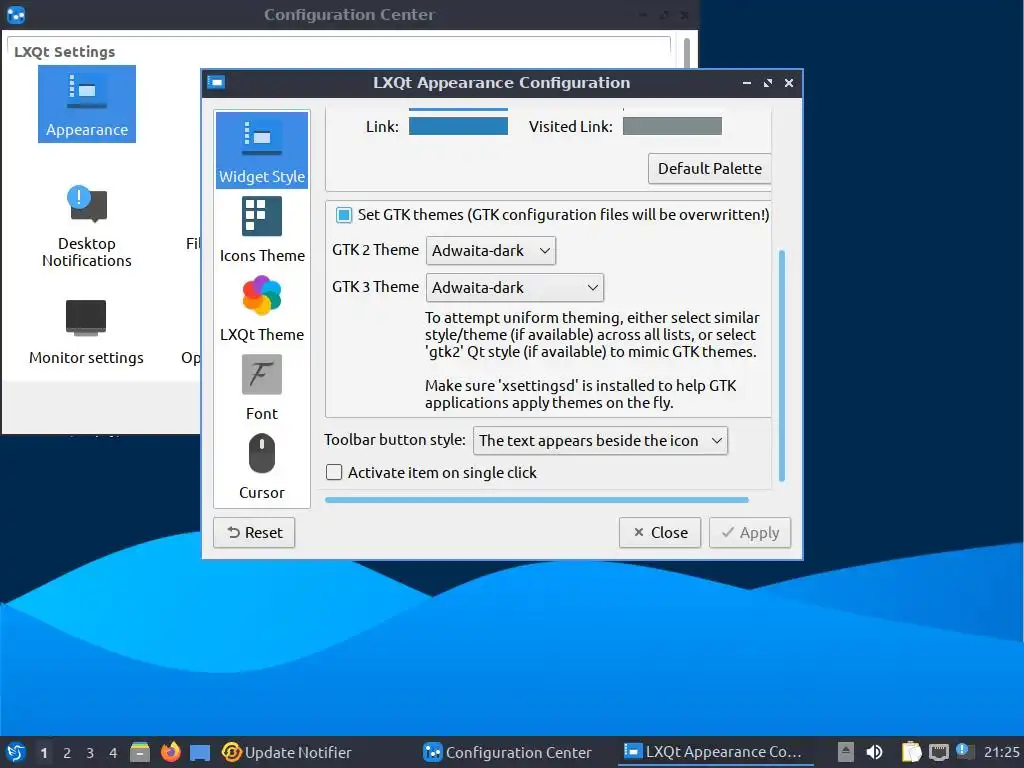Click the vertical scrollbar of Appearance dialog
The height and width of the screenshot is (768, 1024).
tap(782, 366)
